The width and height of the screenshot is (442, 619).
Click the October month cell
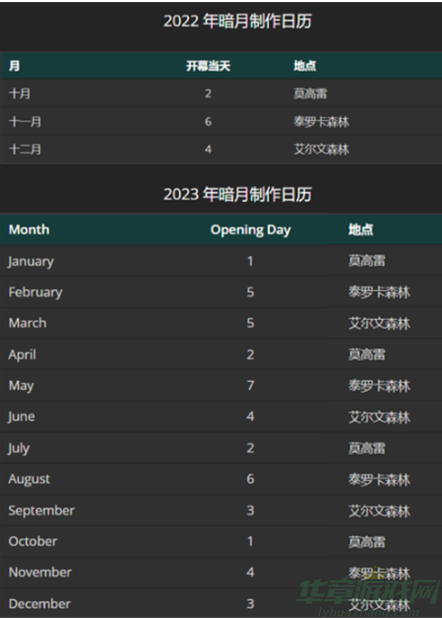pyautogui.click(x=33, y=541)
